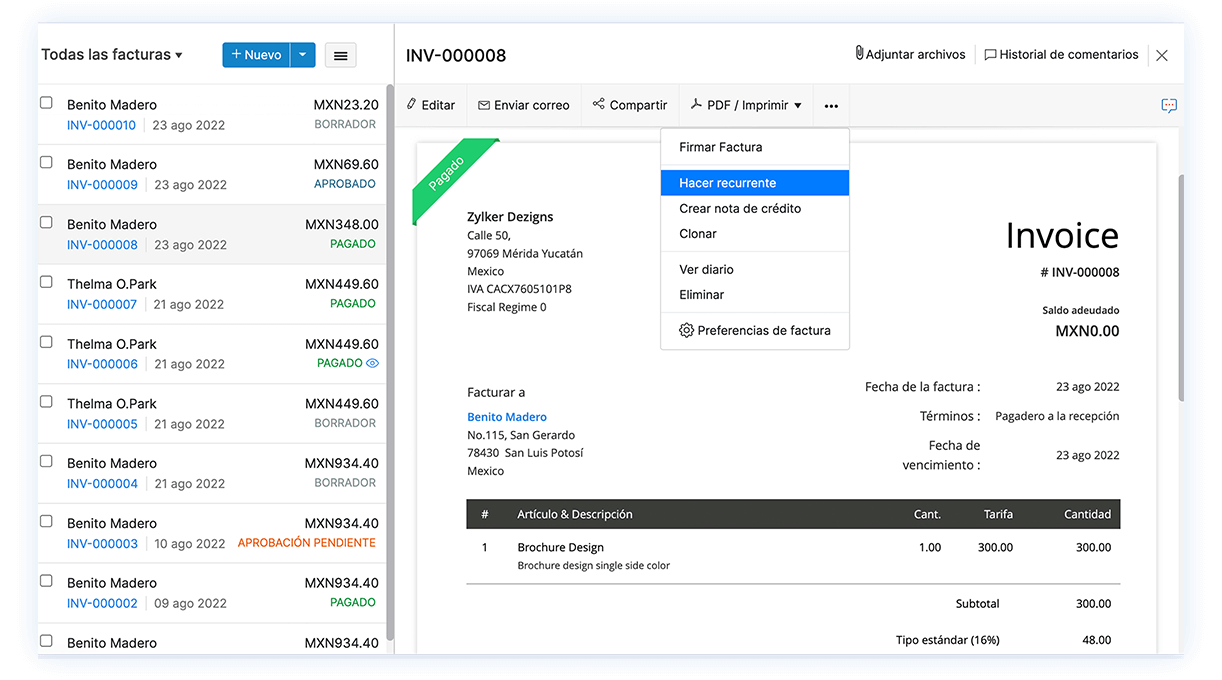Click the + Nuevo button
This screenshot has width=1222, height=680.
pyautogui.click(x=256, y=55)
